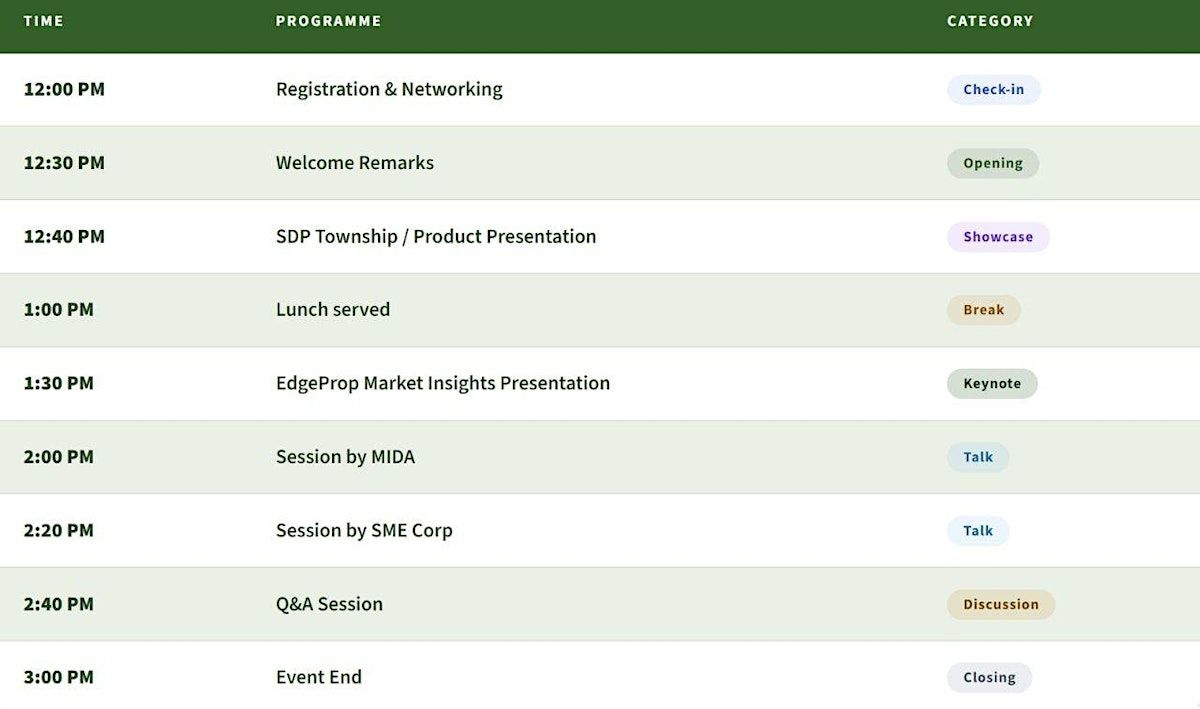1200x709 pixels.
Task: Click the Event End programme entry
Action: pyautogui.click(x=319, y=677)
